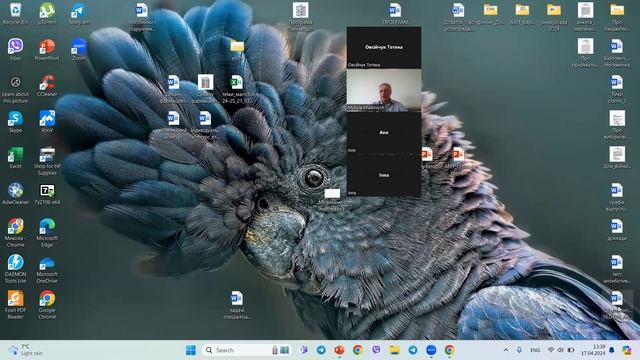
Task: Open the Telegram desktop shortcut
Action: (79, 13)
